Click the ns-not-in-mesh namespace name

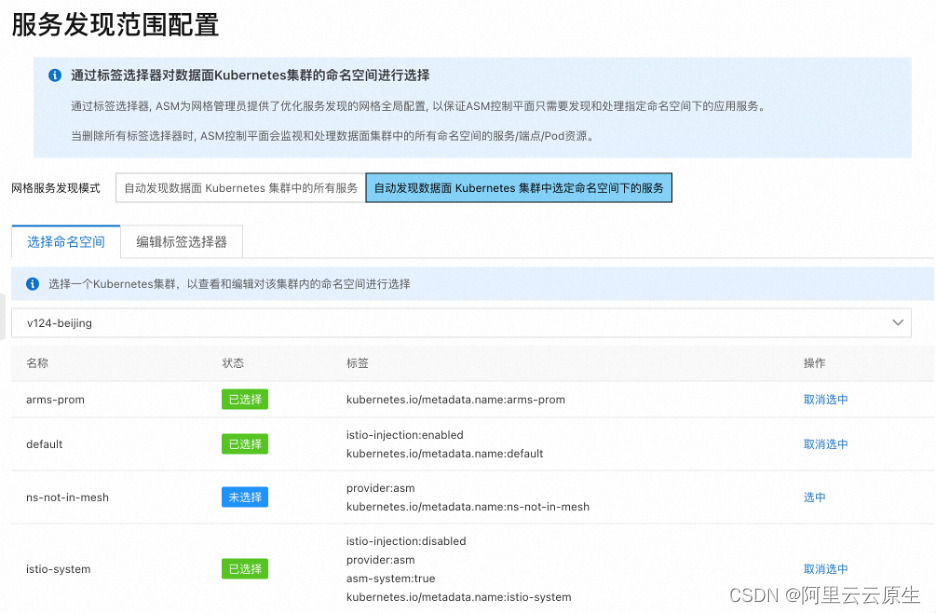(67, 498)
